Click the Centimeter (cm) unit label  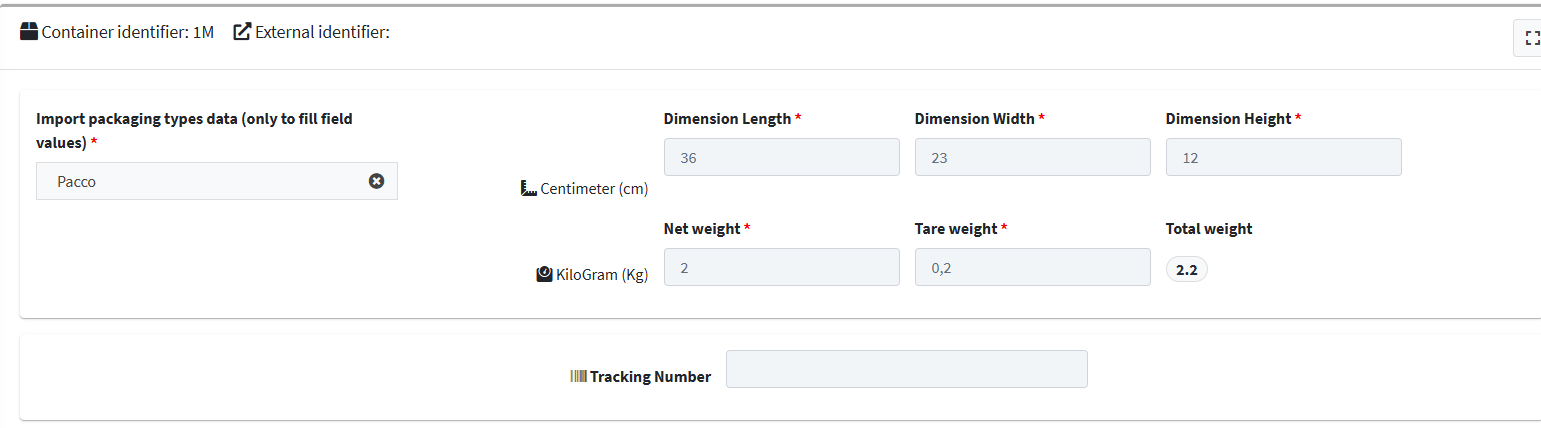click(x=594, y=189)
